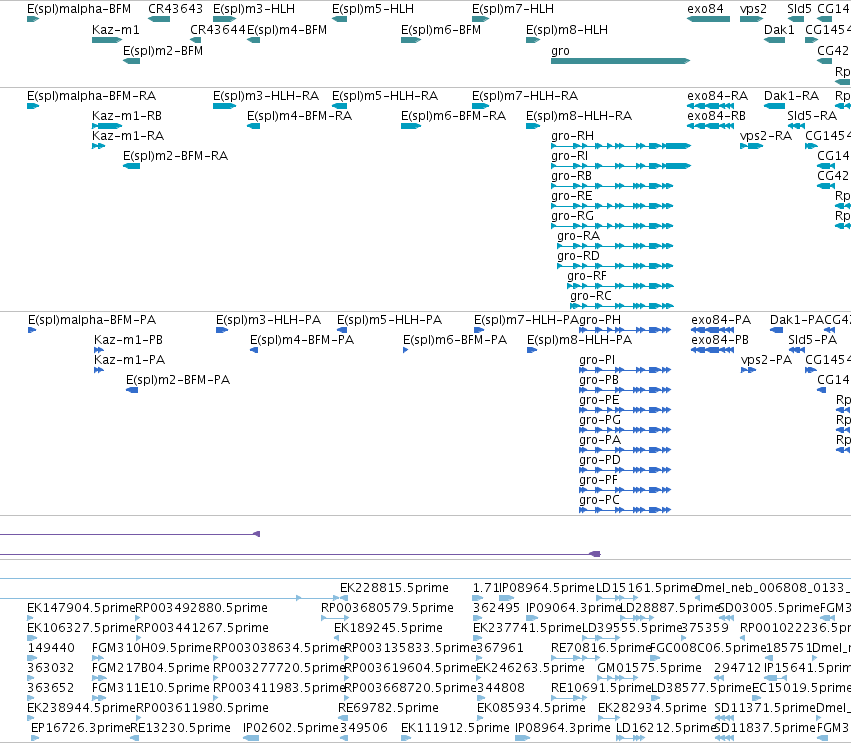Select the E(spl)m6-BFM-PA protein label
The height and width of the screenshot is (743, 851).
[455, 340]
